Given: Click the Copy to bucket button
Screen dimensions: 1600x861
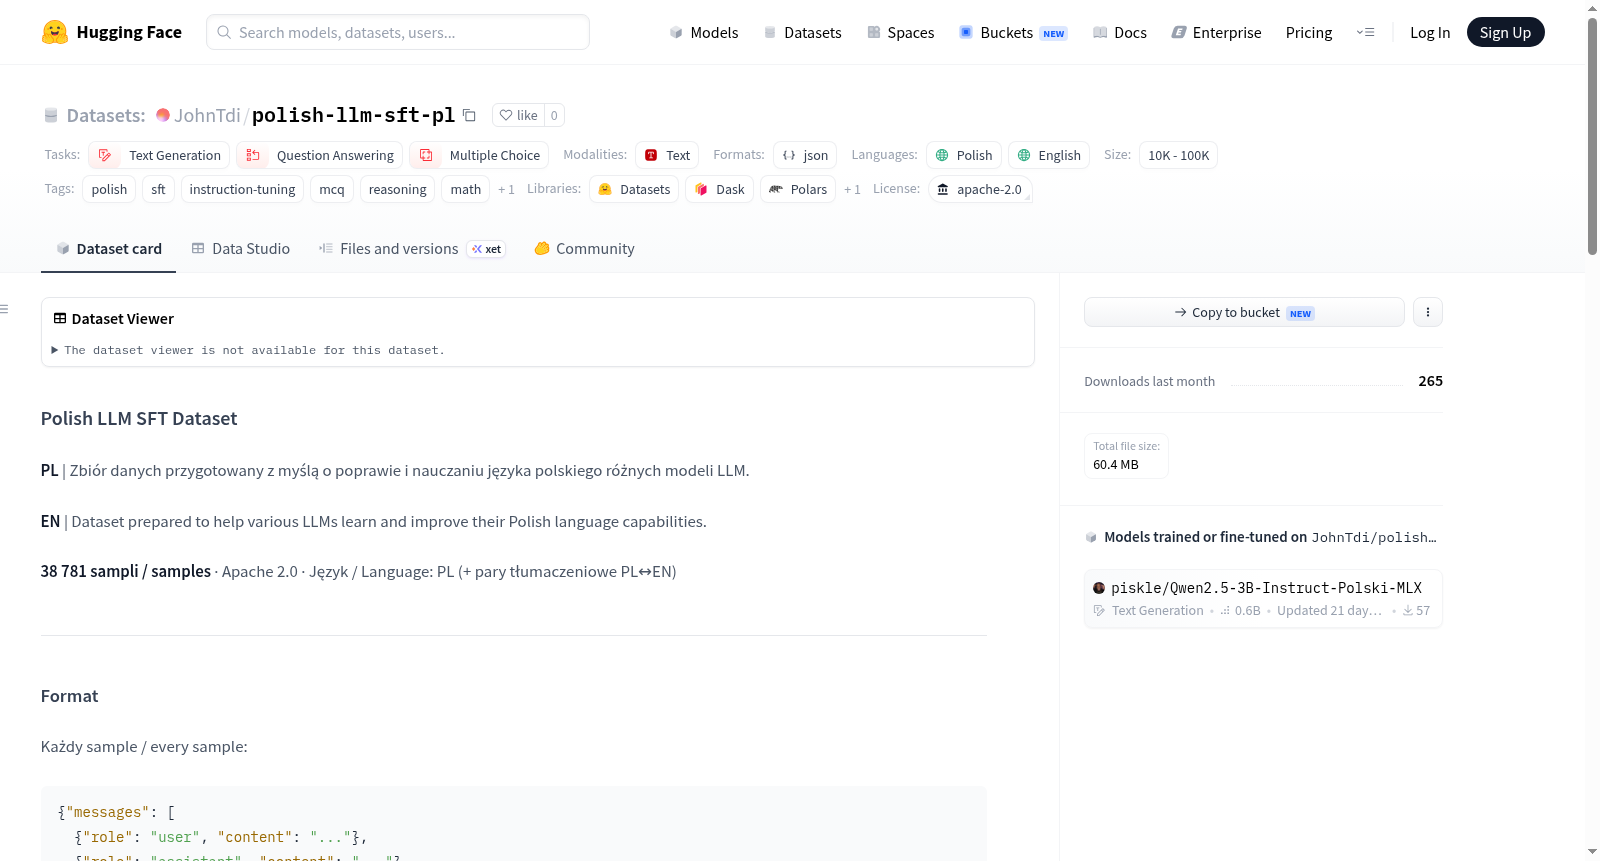Looking at the screenshot, I should [1244, 313].
